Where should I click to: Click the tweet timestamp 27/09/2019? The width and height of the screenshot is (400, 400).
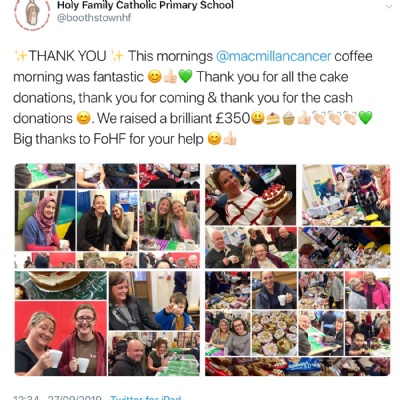click(74, 397)
